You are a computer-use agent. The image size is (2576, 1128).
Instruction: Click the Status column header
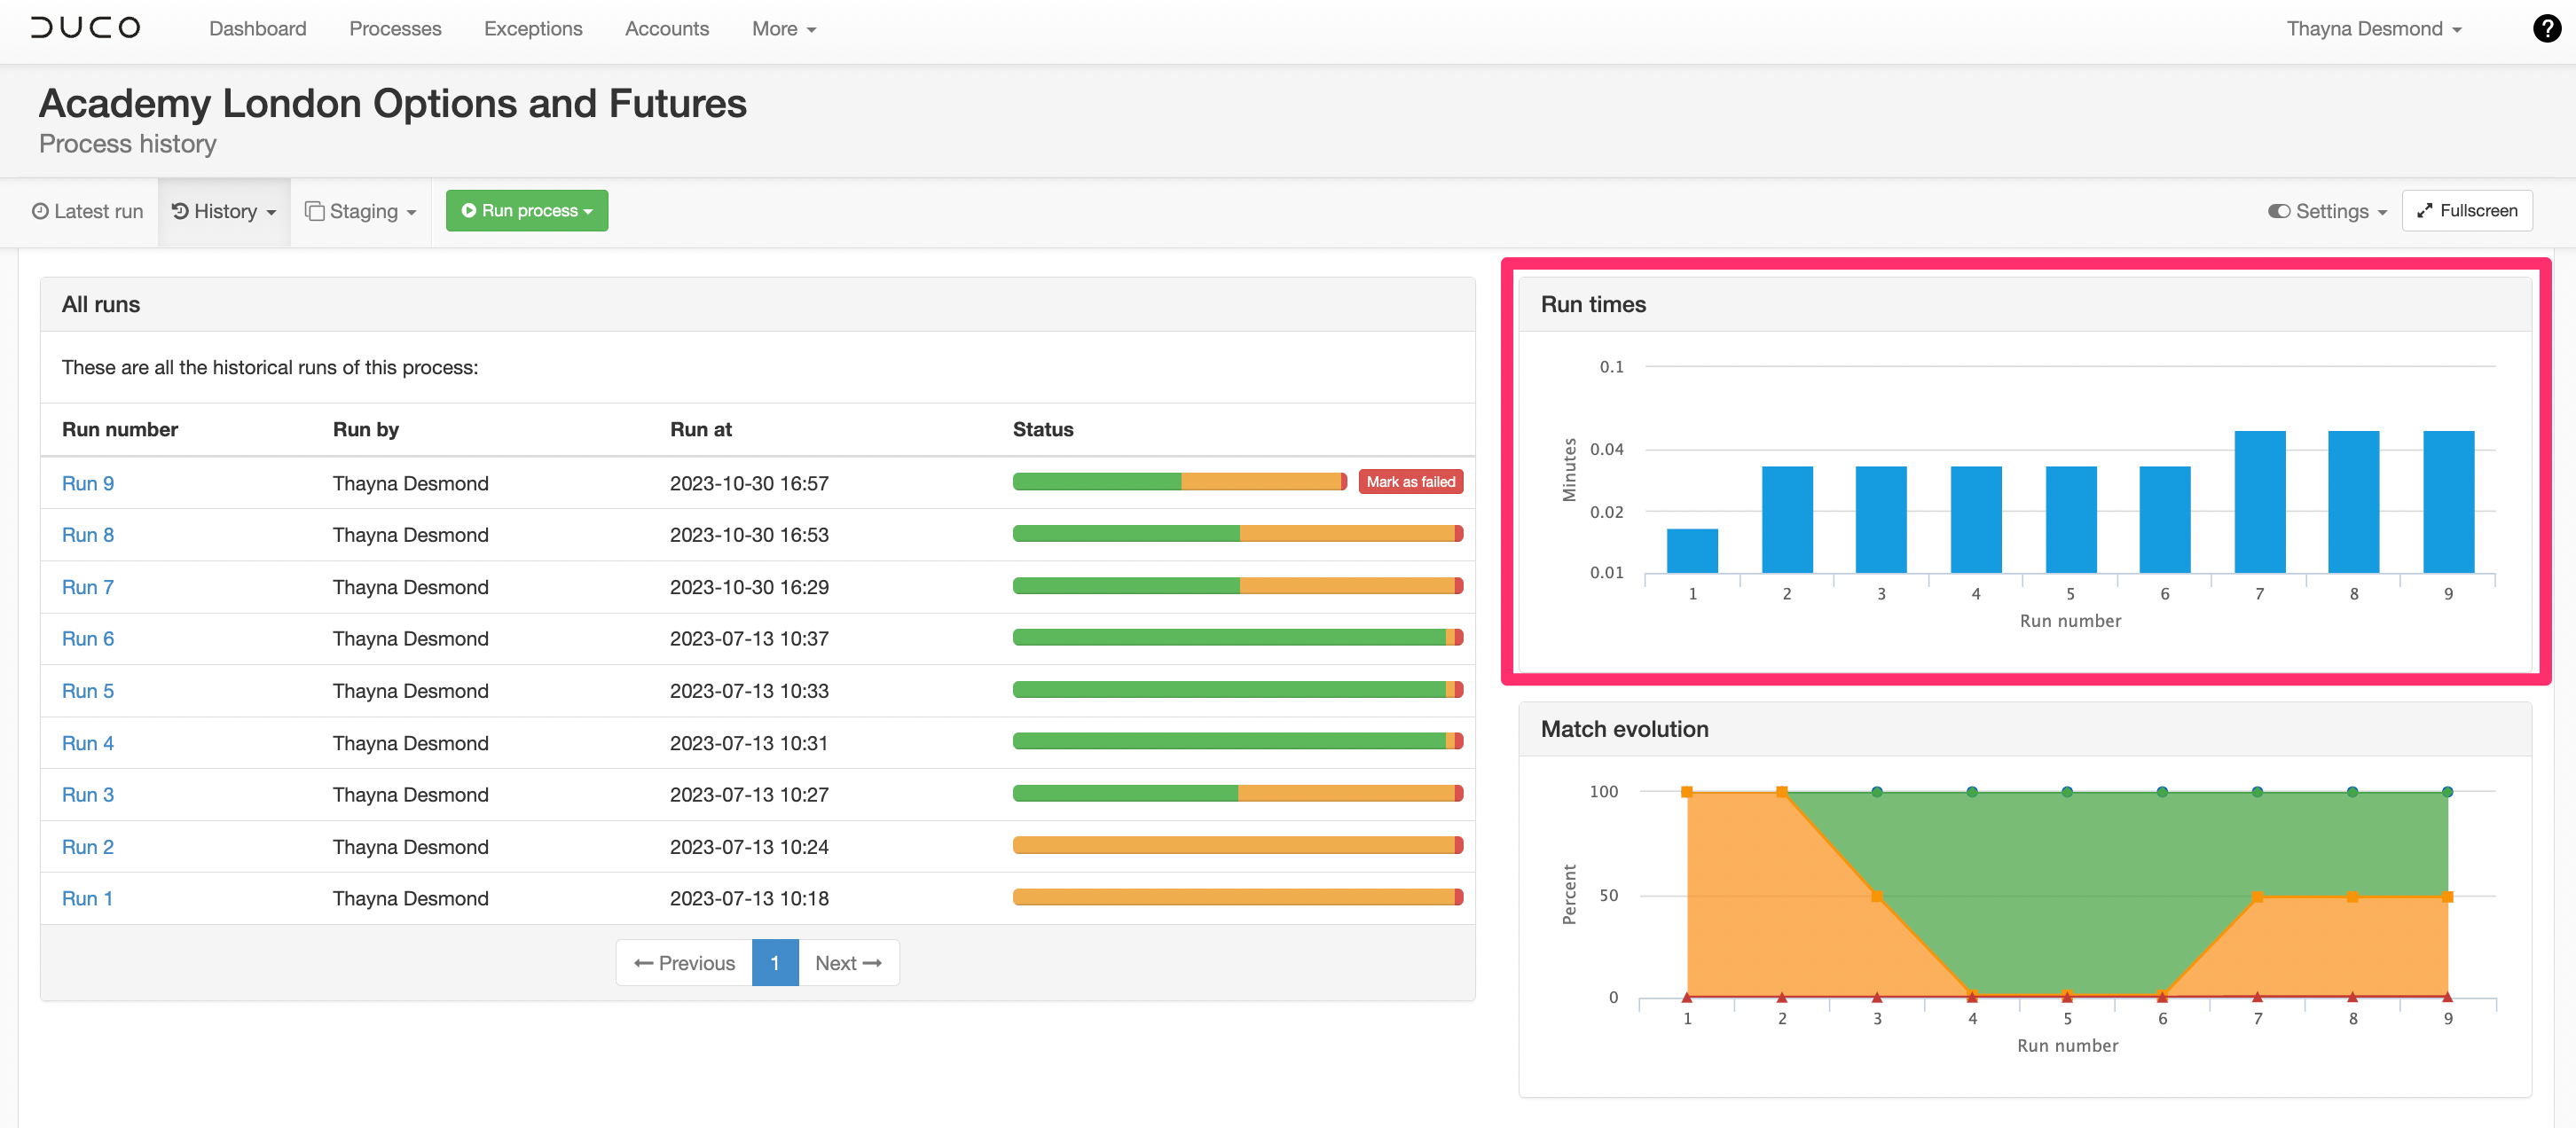[x=1043, y=429]
